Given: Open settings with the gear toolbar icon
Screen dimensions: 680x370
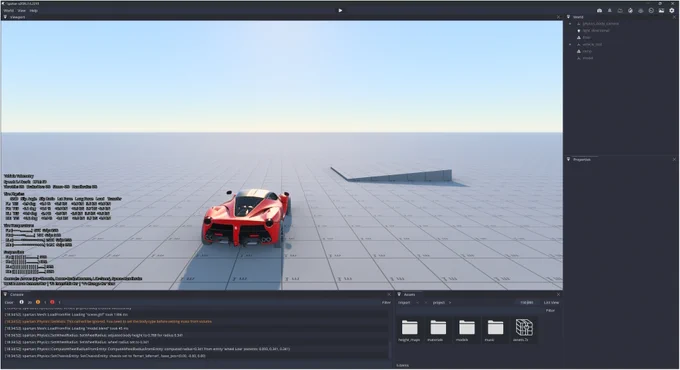Looking at the screenshot, I should pyautogui.click(x=672, y=10).
